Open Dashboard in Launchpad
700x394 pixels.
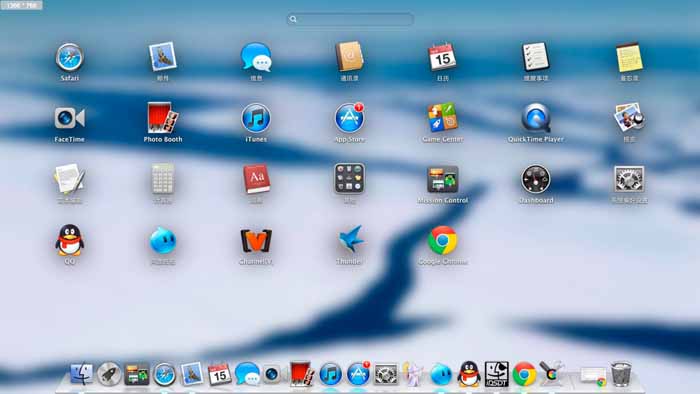pyautogui.click(x=536, y=179)
